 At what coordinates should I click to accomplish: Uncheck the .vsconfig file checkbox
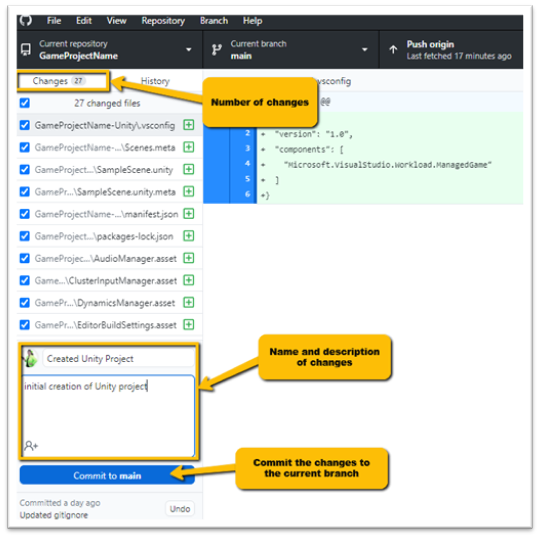pos(25,125)
